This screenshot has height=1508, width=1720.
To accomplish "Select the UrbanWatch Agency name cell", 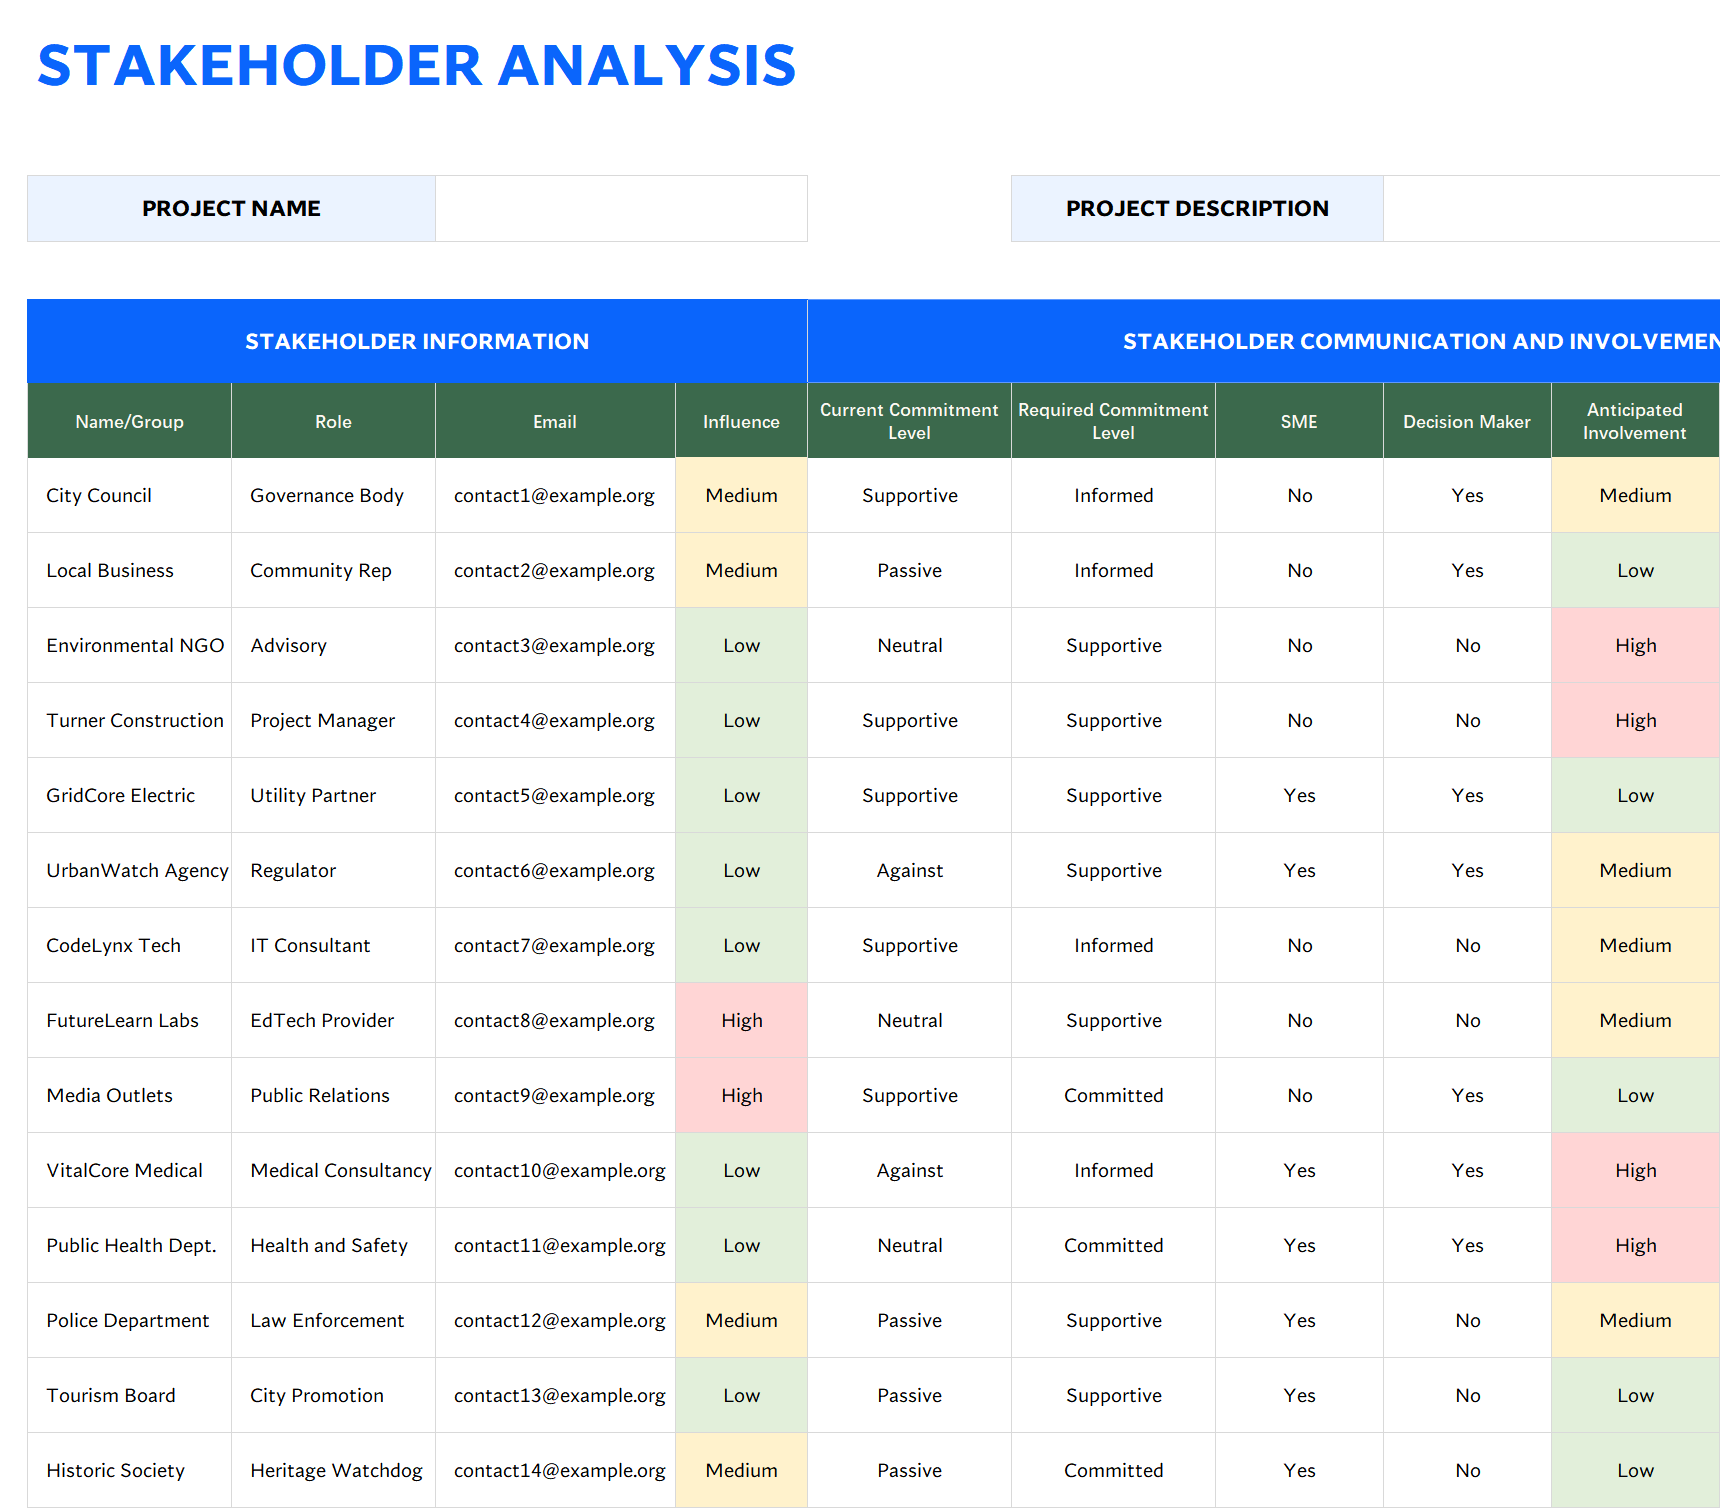I will [x=130, y=870].
